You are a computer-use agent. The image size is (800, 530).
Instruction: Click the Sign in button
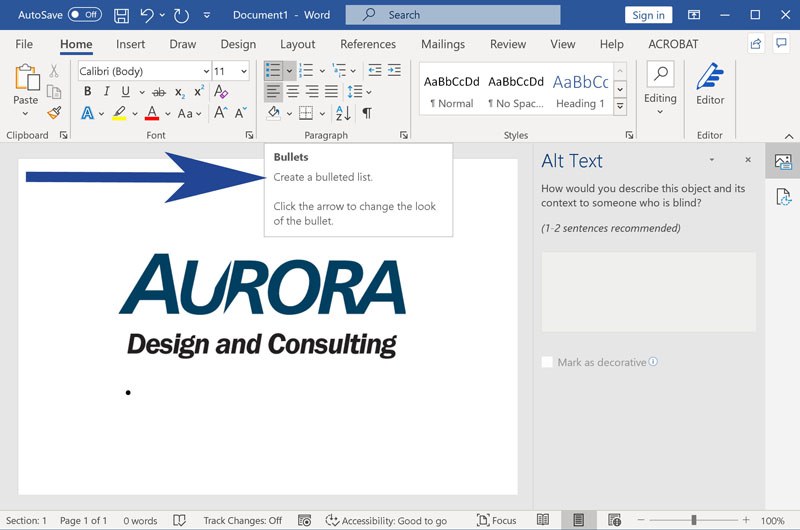tap(648, 15)
